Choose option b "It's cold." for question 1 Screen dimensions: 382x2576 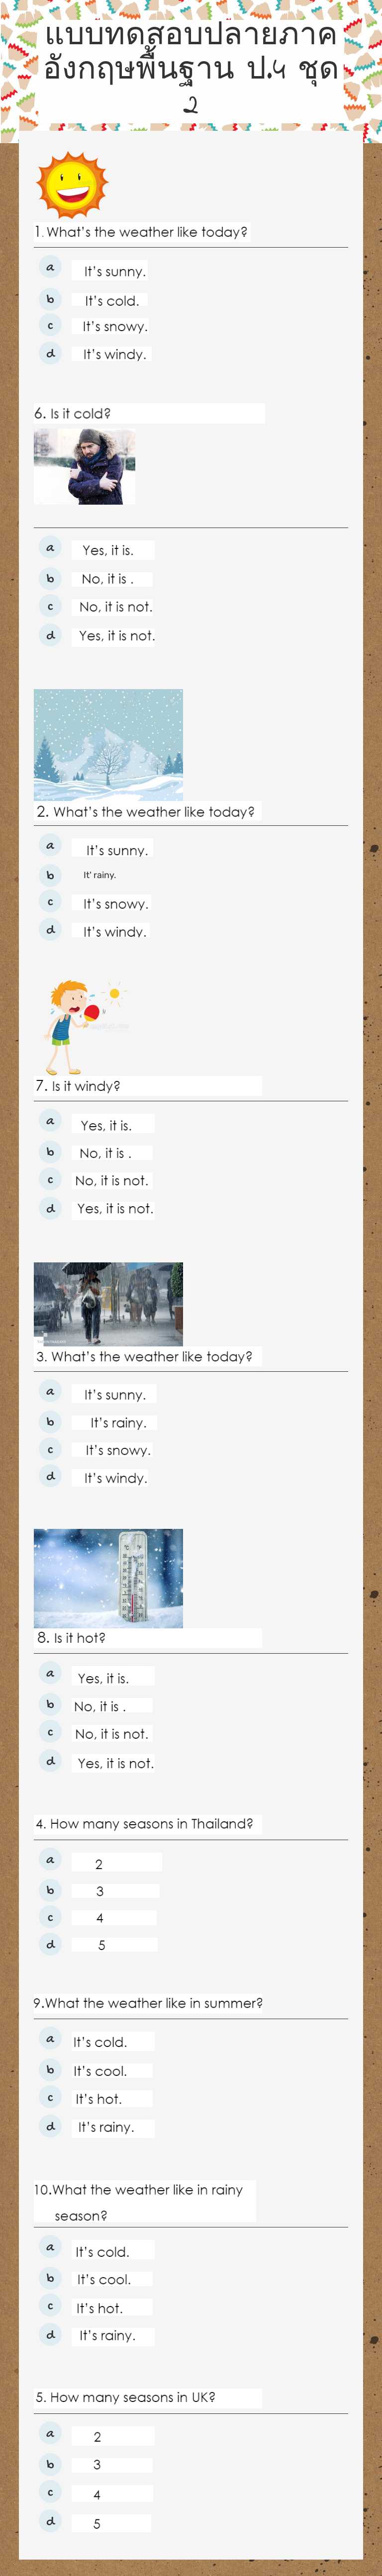point(111,300)
